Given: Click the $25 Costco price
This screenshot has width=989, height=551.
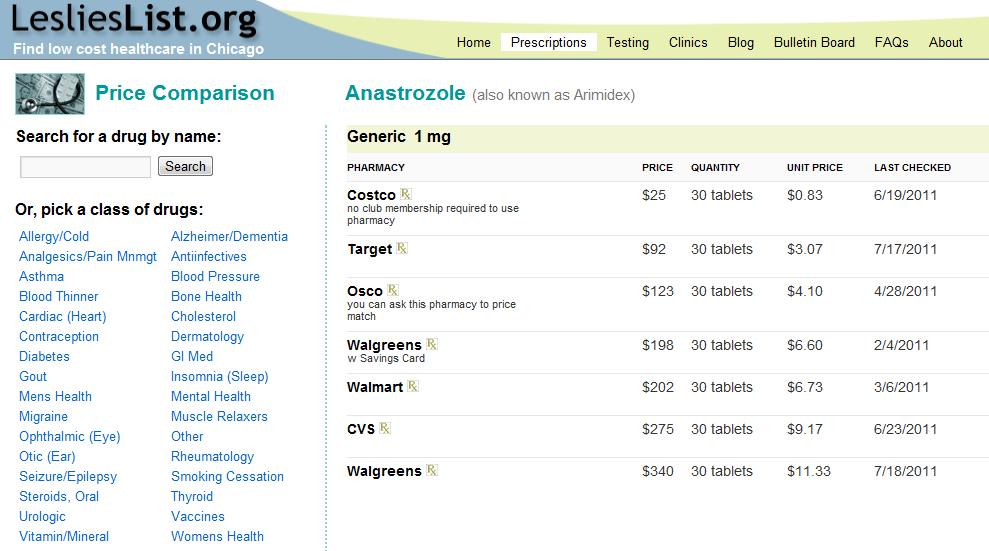Looking at the screenshot, I should pos(654,195).
